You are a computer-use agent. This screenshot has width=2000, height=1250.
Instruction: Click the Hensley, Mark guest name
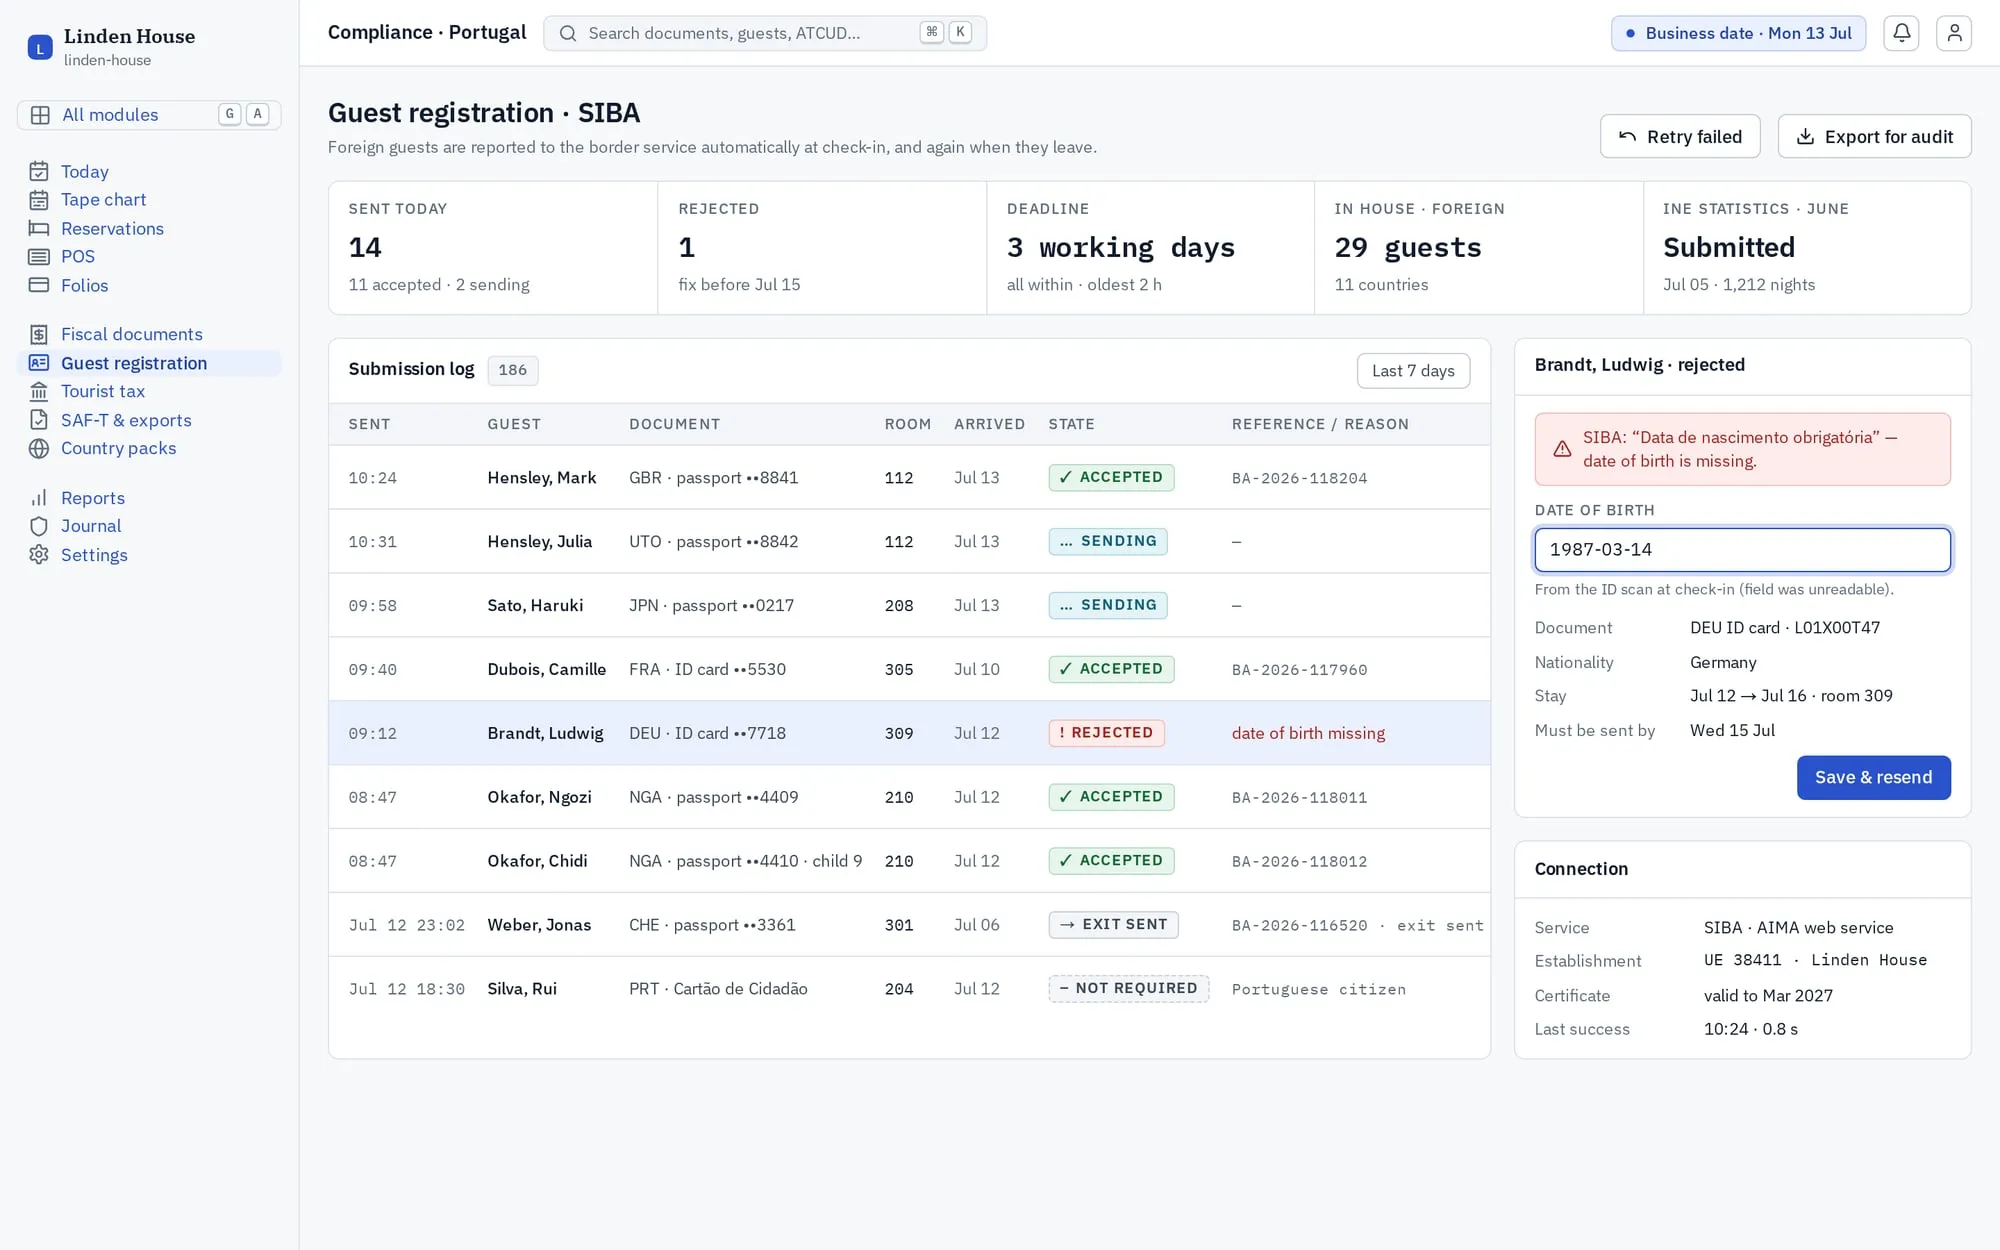coord(542,478)
